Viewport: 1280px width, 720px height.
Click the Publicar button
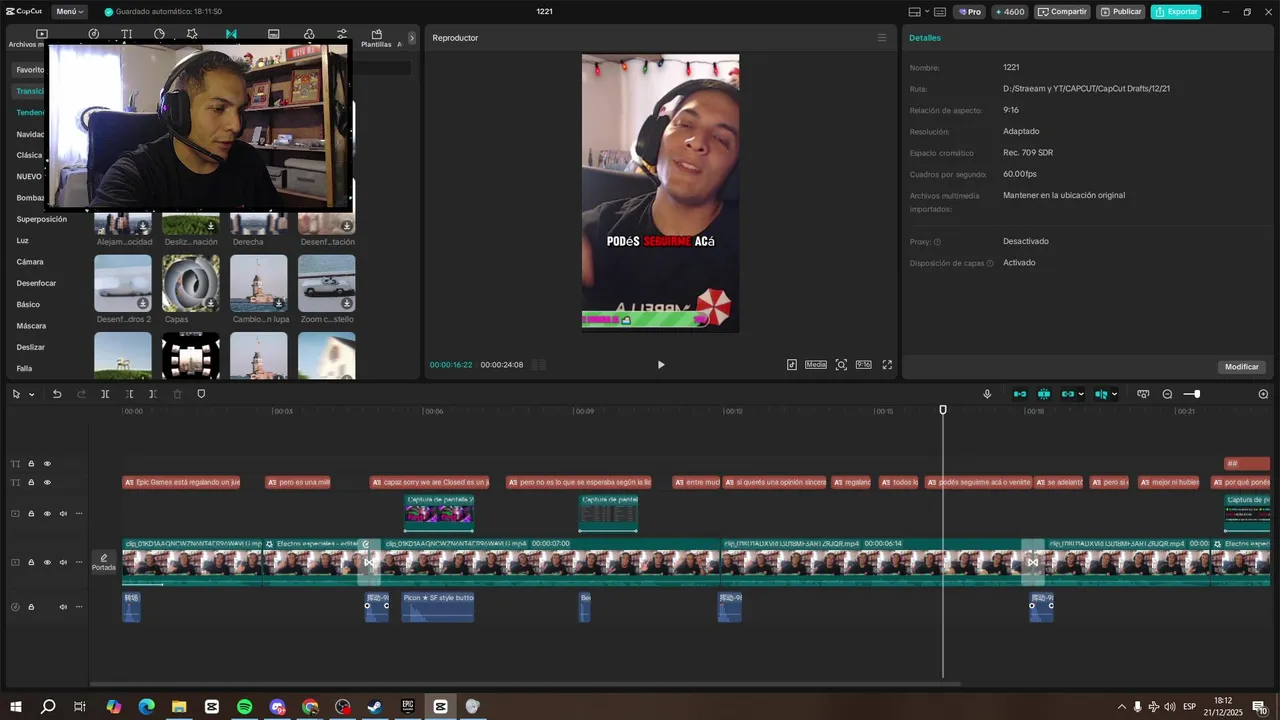(x=1121, y=12)
